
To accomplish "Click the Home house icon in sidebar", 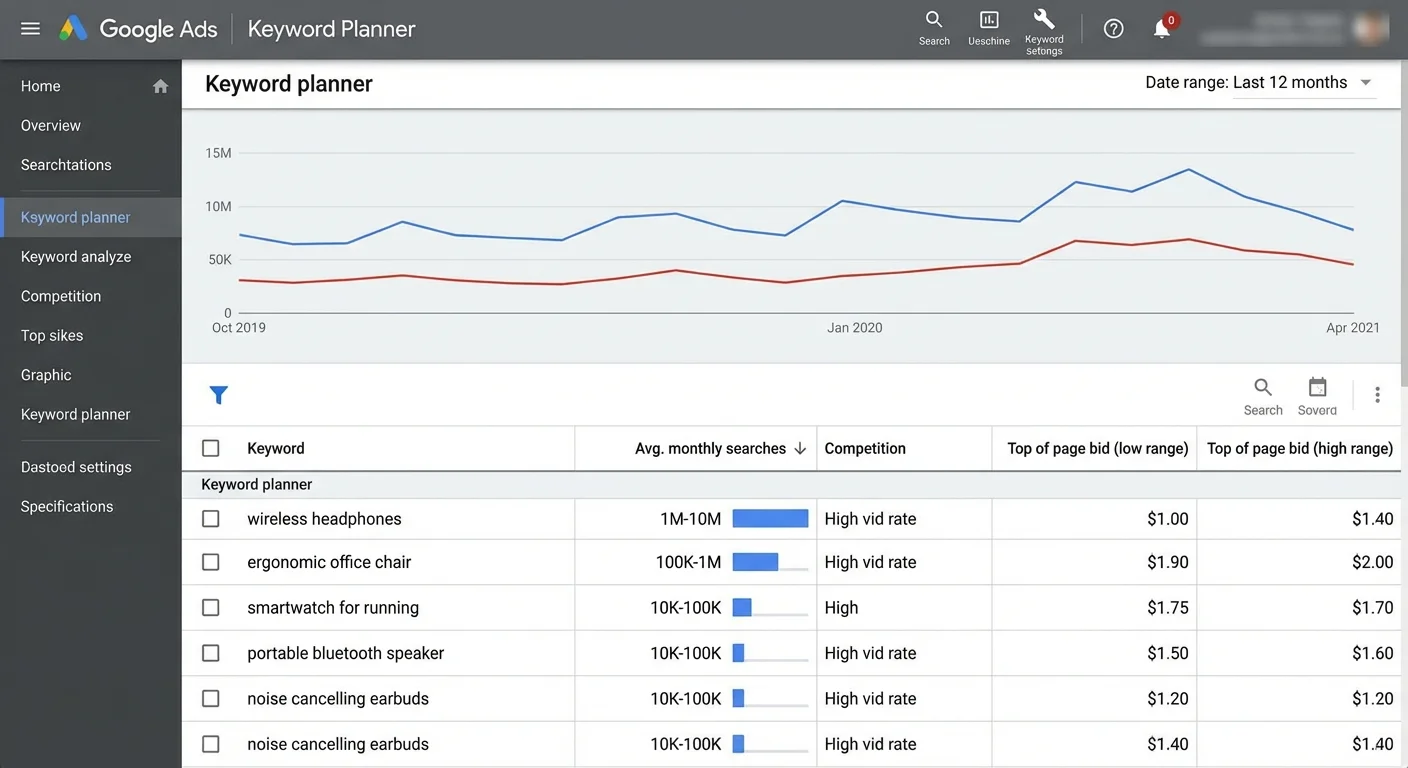I will pyautogui.click(x=160, y=86).
